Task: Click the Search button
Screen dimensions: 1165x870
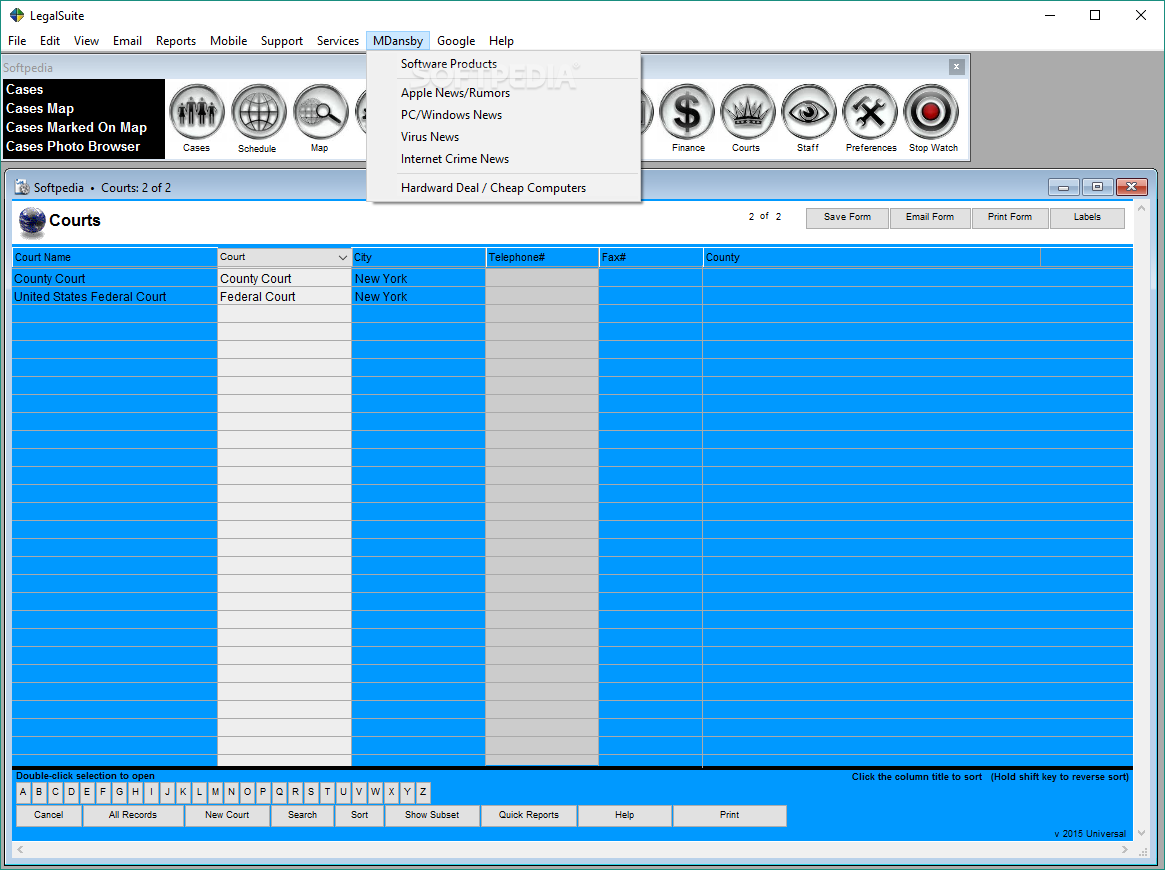Action: (302, 815)
